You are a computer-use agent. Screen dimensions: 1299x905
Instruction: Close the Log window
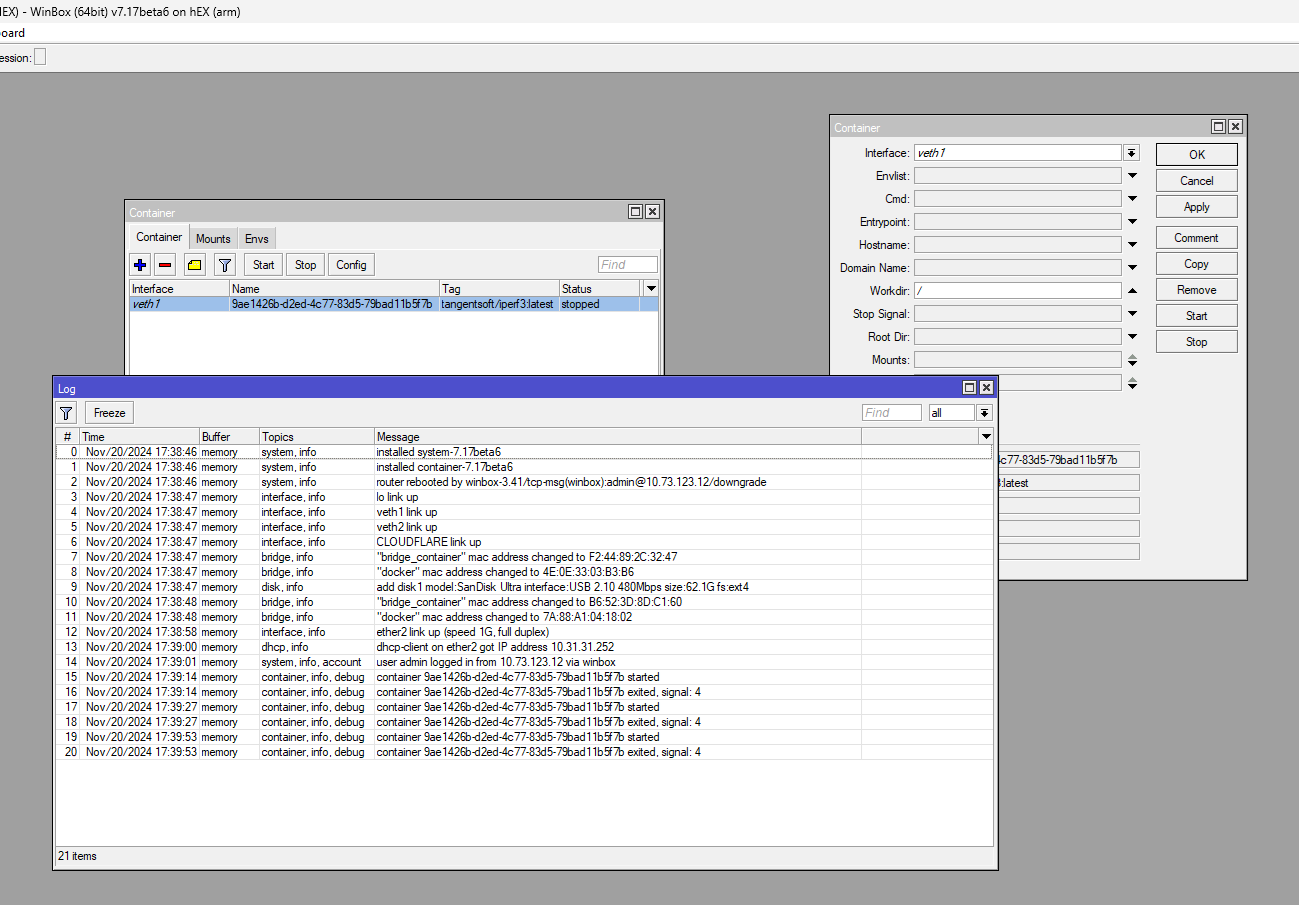(x=986, y=388)
